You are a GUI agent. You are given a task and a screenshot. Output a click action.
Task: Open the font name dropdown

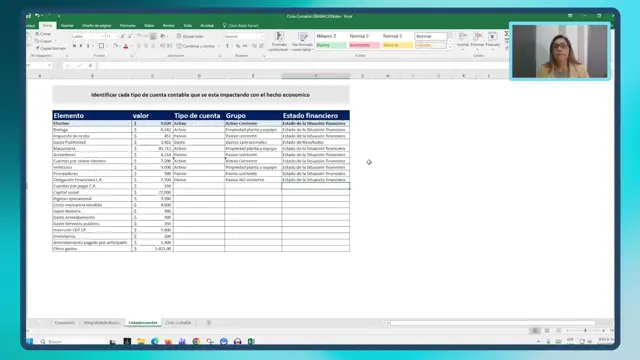pos(102,36)
